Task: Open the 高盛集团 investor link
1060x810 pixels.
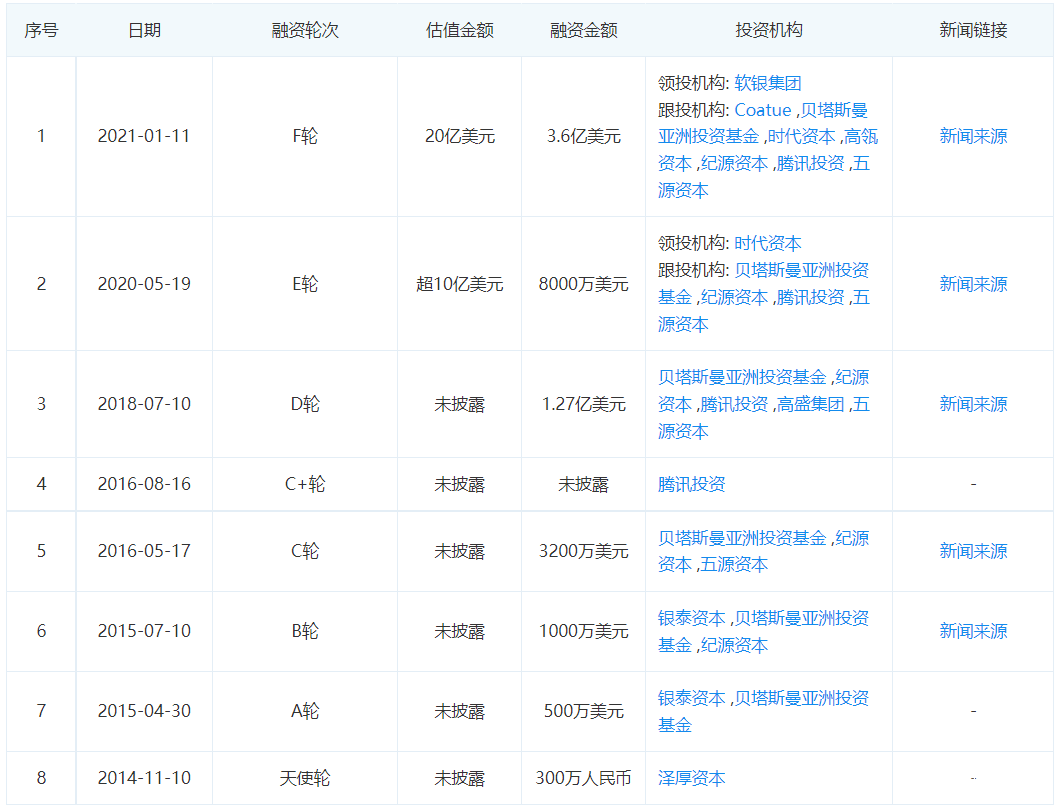Action: [811, 404]
